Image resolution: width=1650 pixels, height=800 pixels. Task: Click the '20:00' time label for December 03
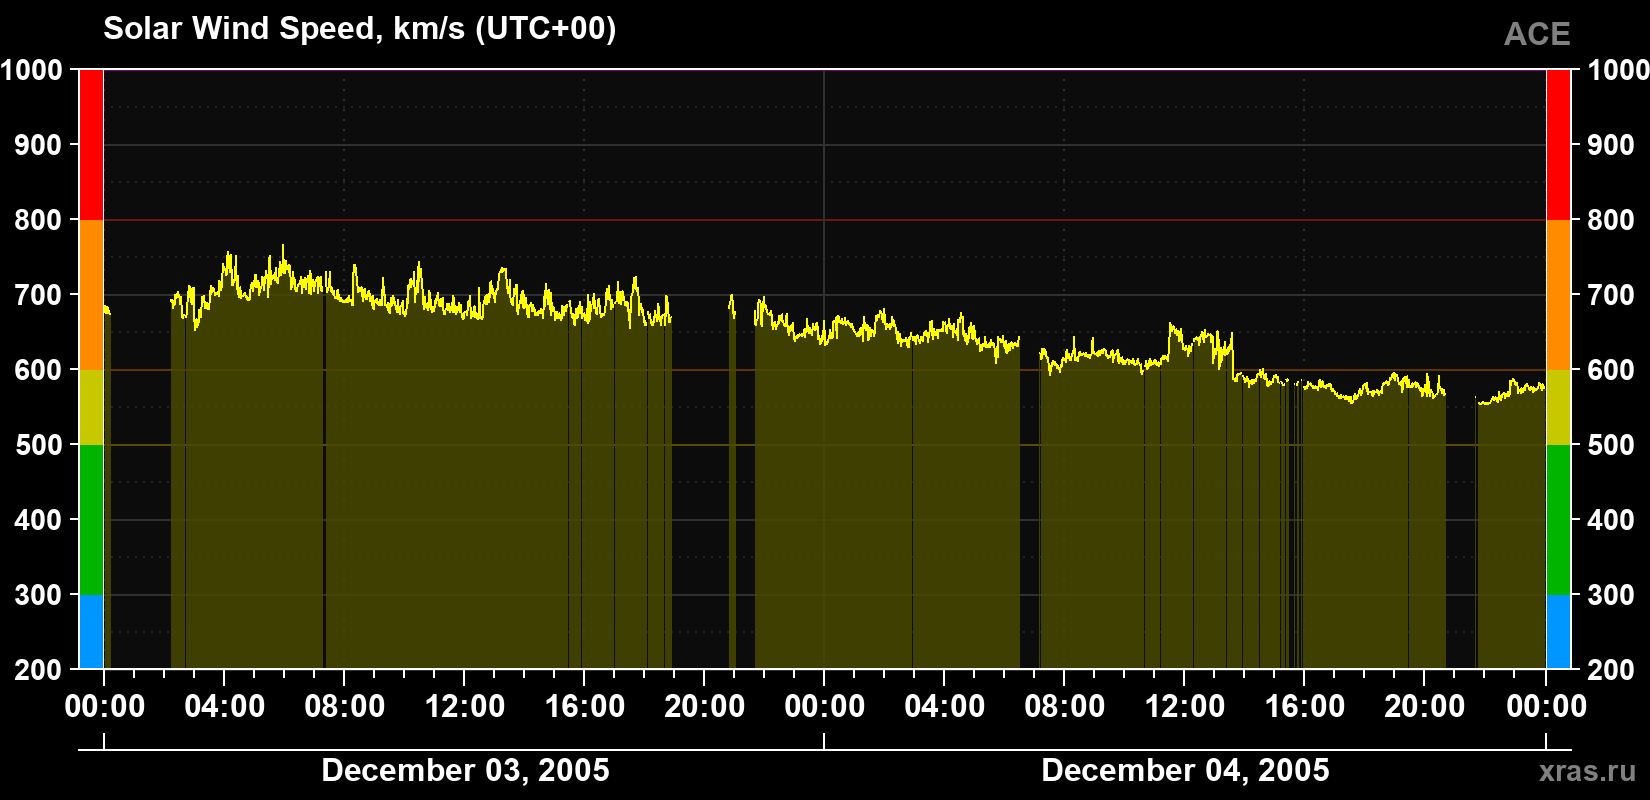tap(705, 706)
